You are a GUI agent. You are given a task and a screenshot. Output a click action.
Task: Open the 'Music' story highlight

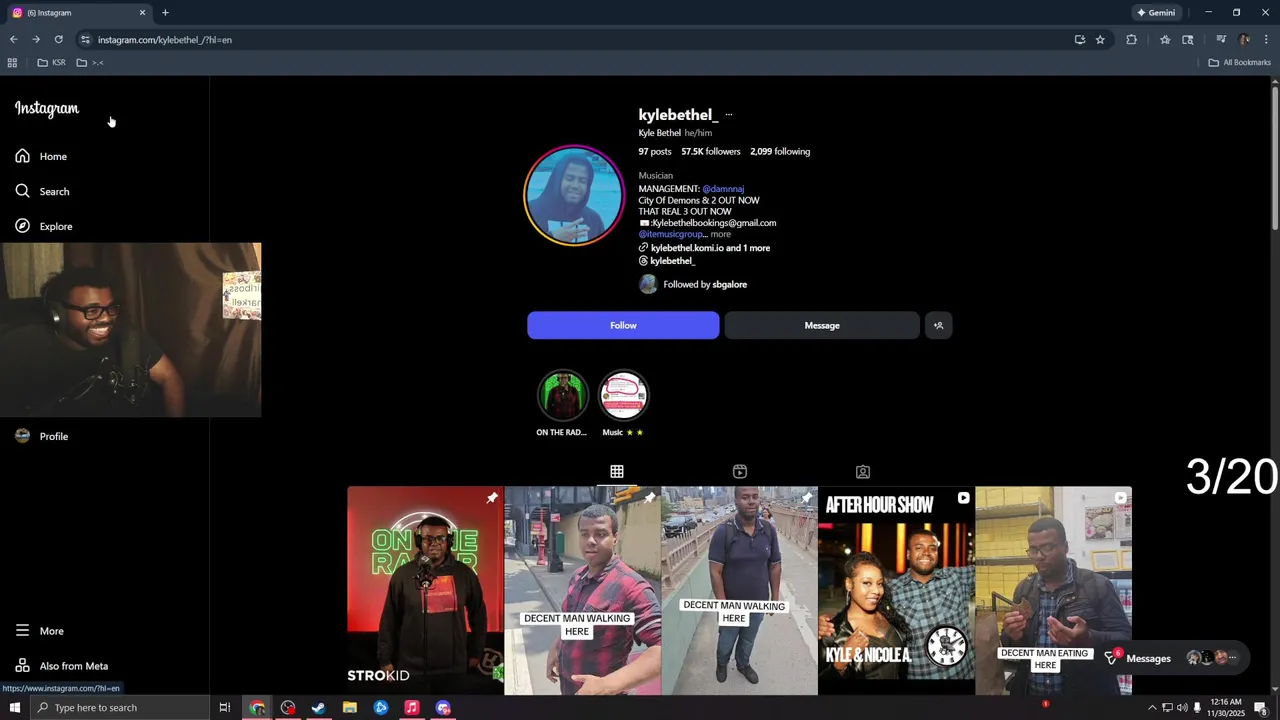623,403
